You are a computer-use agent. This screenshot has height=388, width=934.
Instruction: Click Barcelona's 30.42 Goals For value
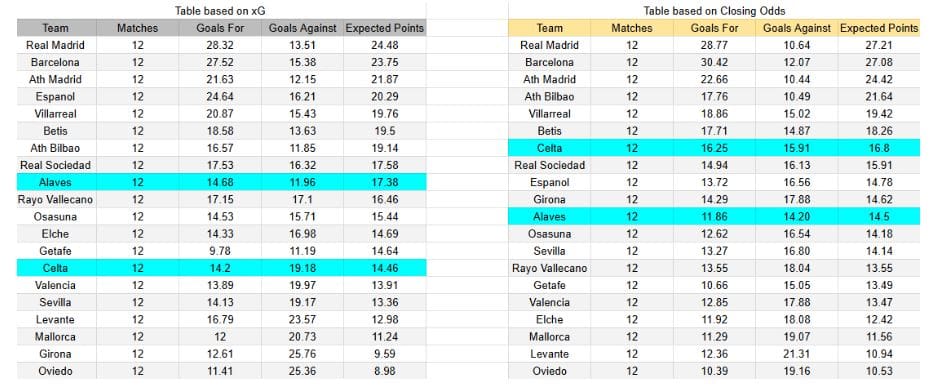tap(714, 63)
